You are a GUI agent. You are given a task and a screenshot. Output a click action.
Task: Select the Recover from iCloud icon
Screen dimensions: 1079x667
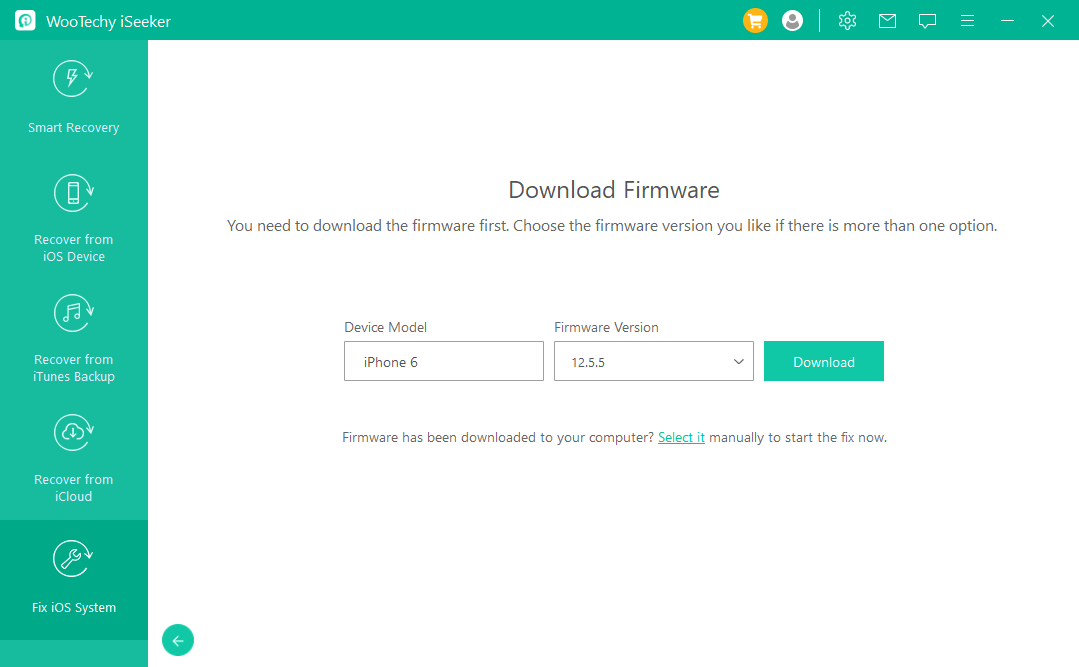pos(73,432)
